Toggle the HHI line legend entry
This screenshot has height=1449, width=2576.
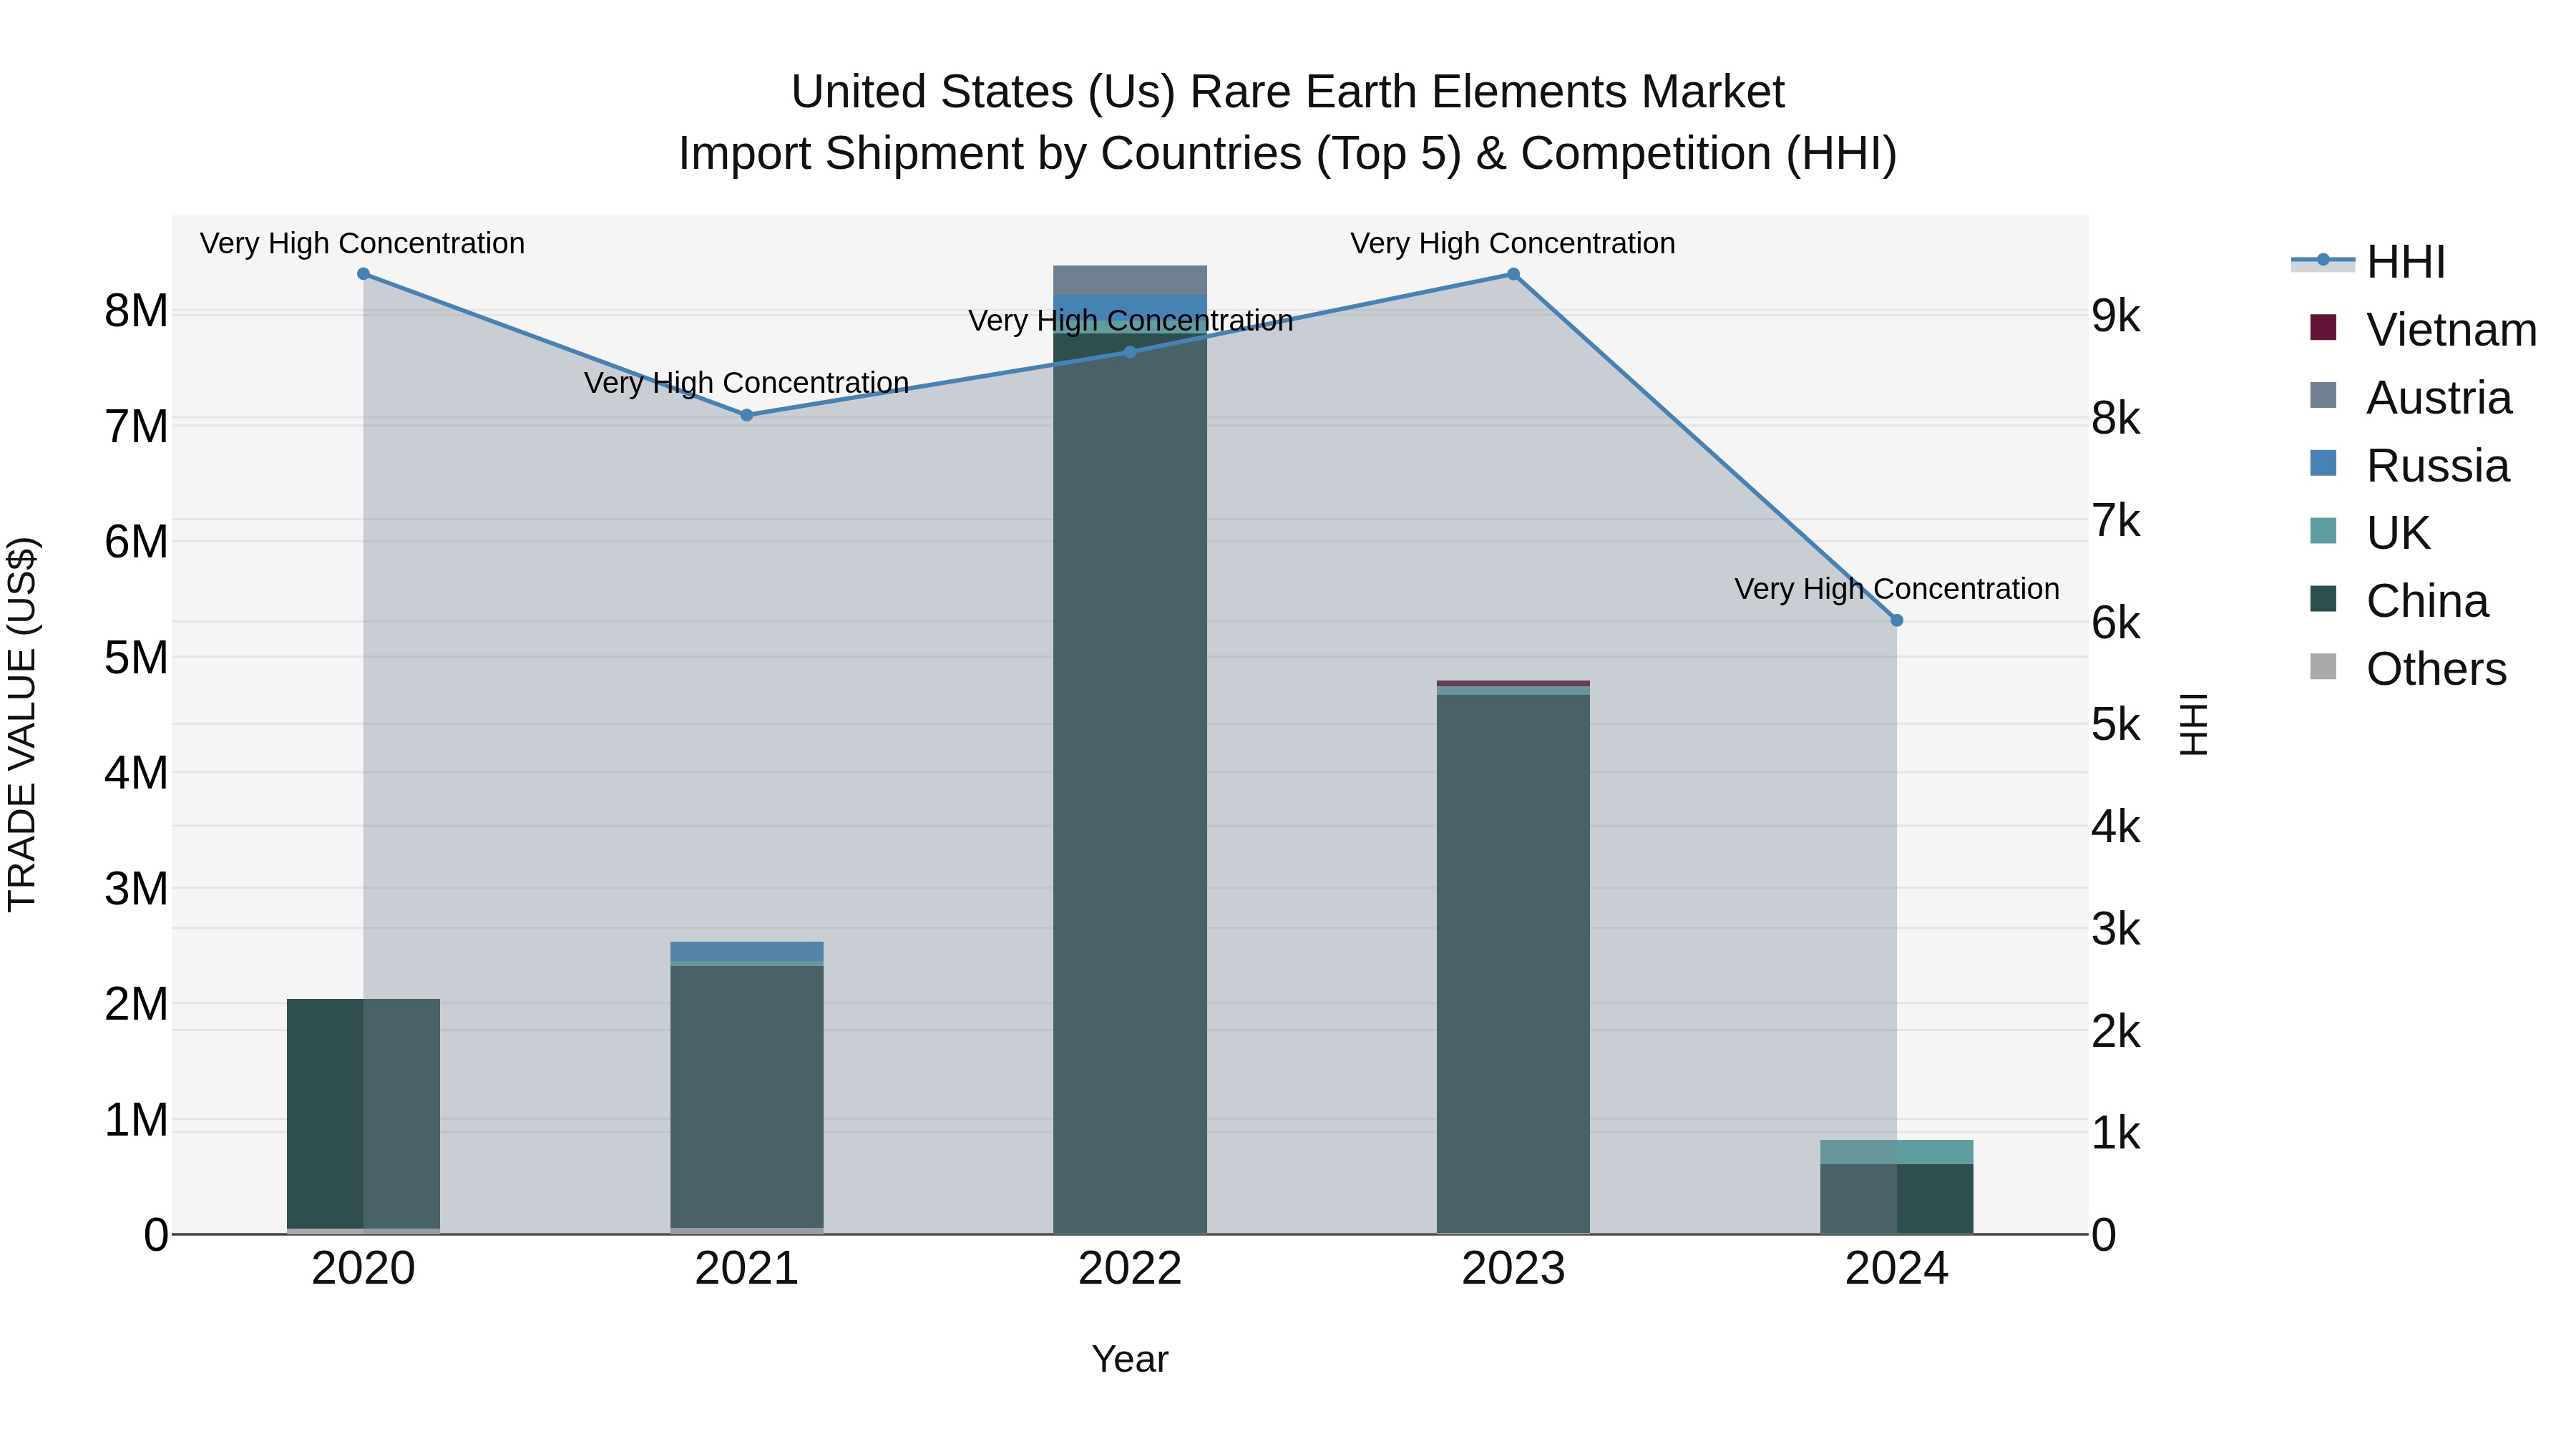(2369, 262)
